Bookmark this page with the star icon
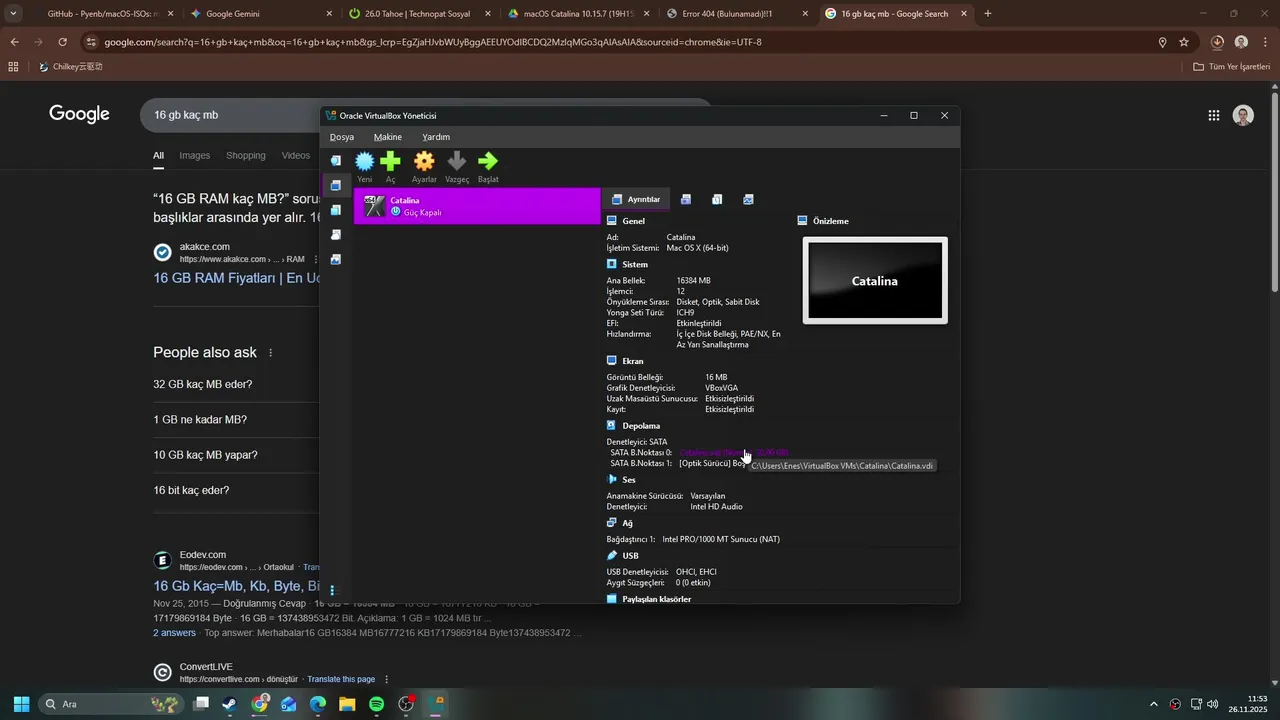This screenshot has height=720, width=1280. coord(1184,42)
